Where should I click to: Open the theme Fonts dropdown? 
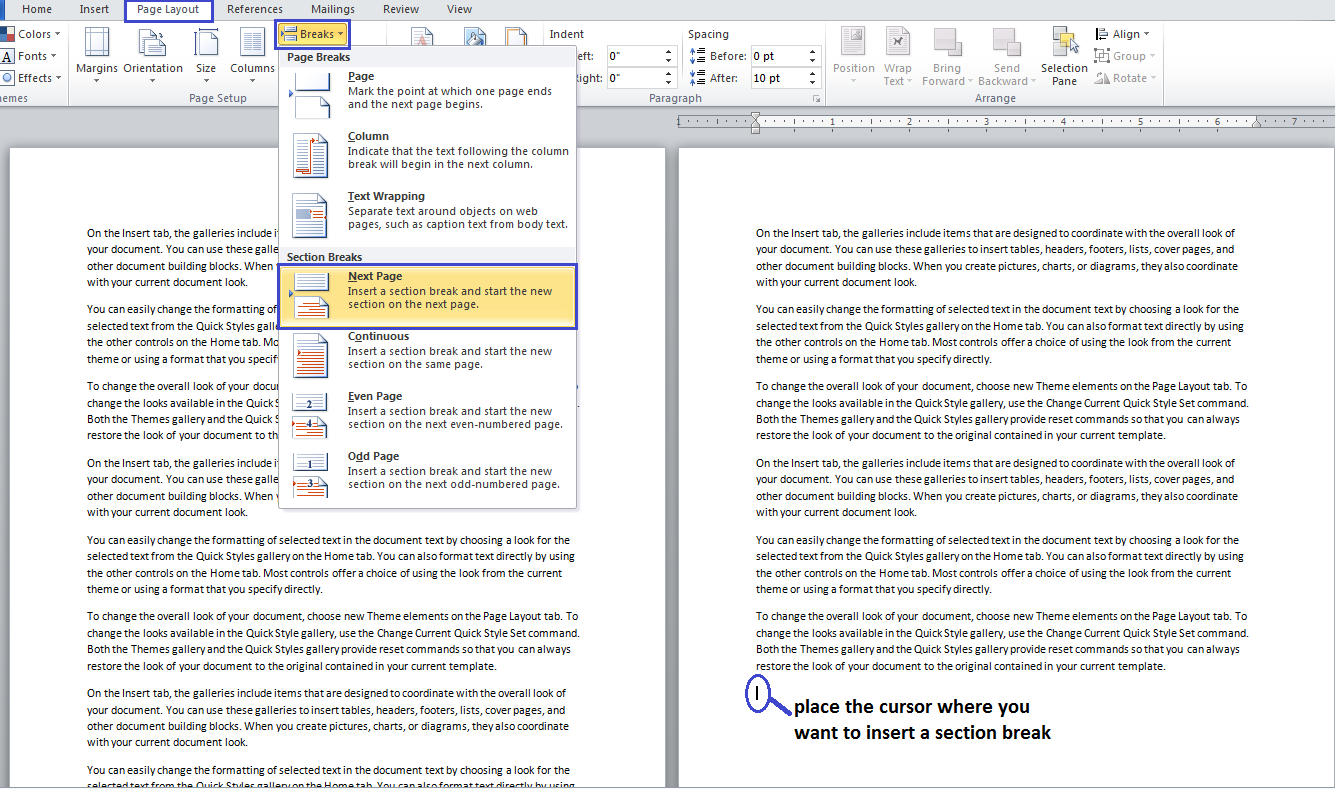pos(33,56)
